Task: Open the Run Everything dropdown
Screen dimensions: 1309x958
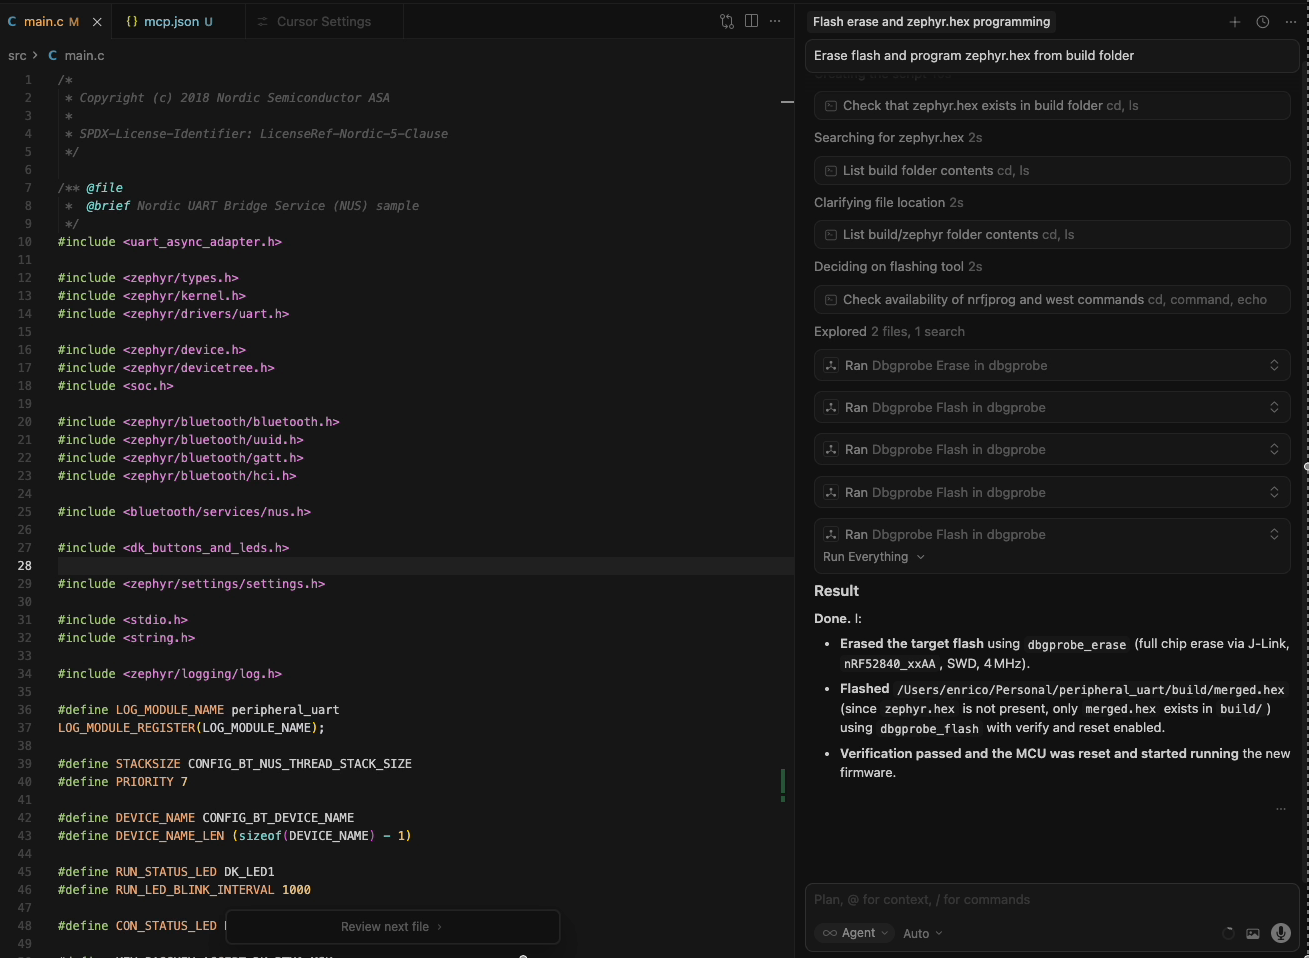Action: pyautogui.click(x=873, y=557)
